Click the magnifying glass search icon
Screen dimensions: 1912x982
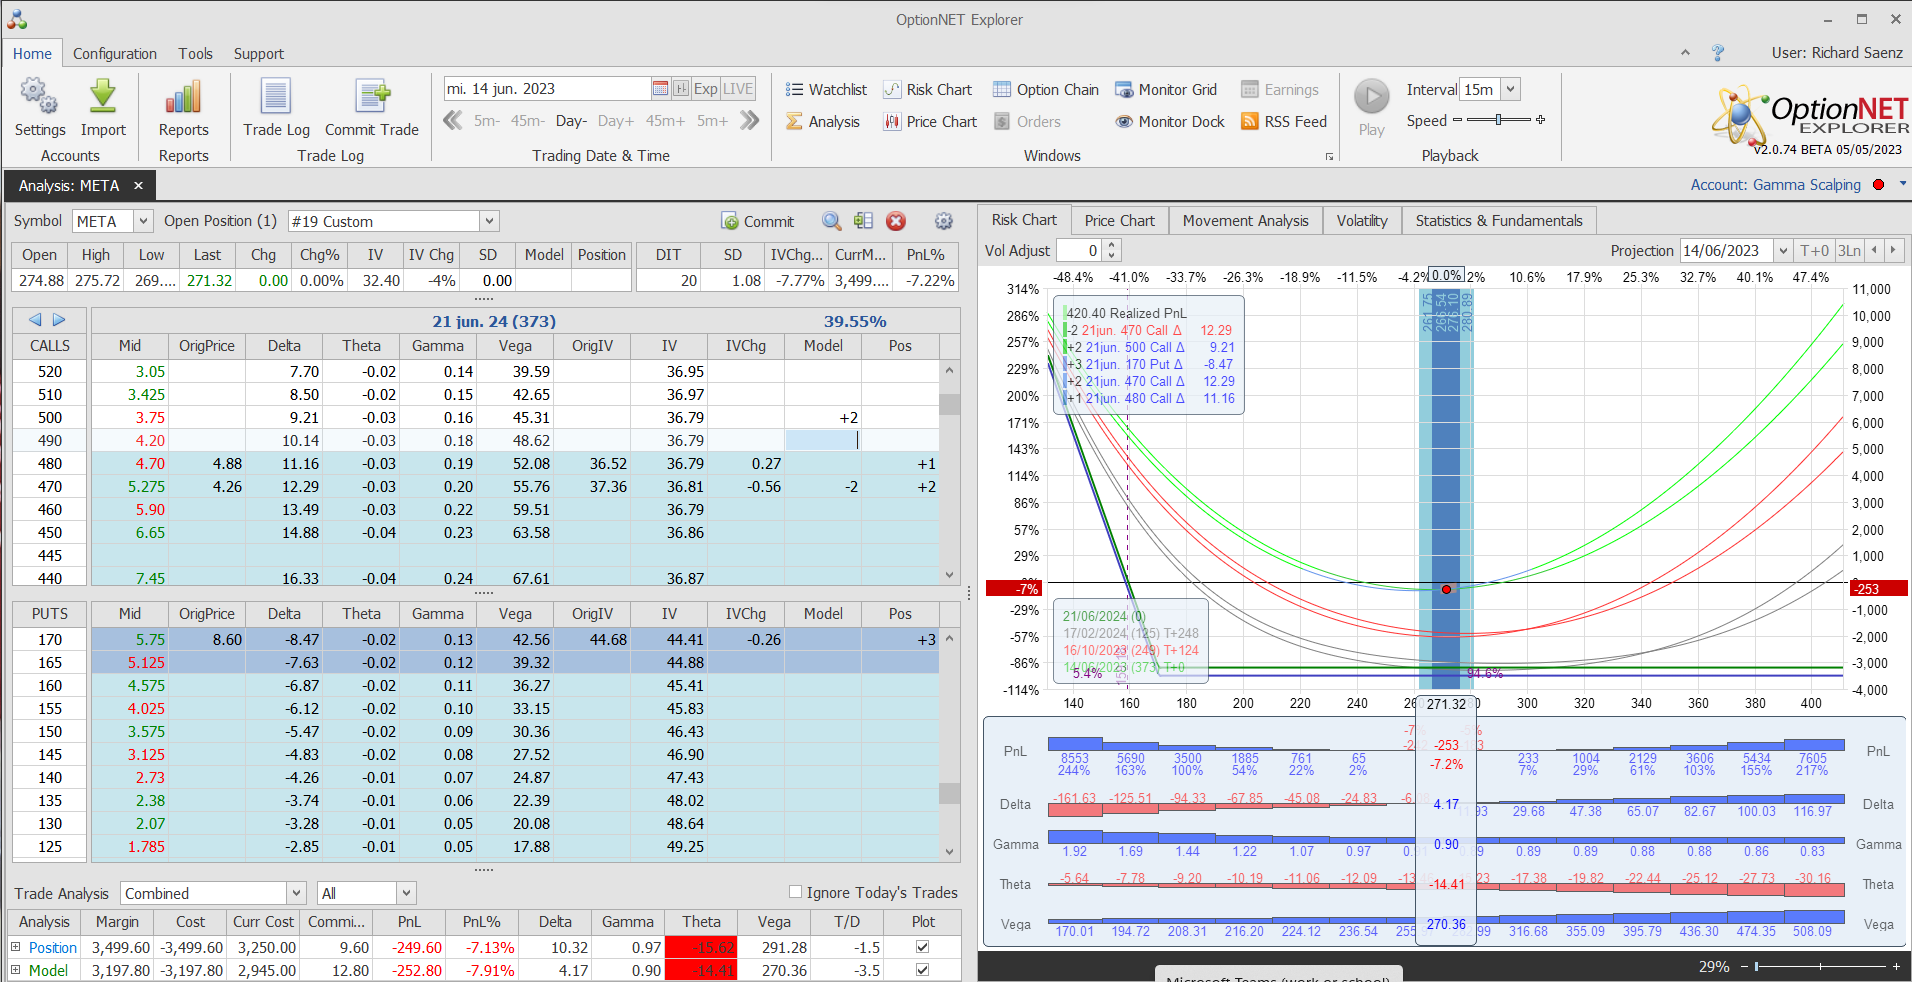pyautogui.click(x=832, y=221)
